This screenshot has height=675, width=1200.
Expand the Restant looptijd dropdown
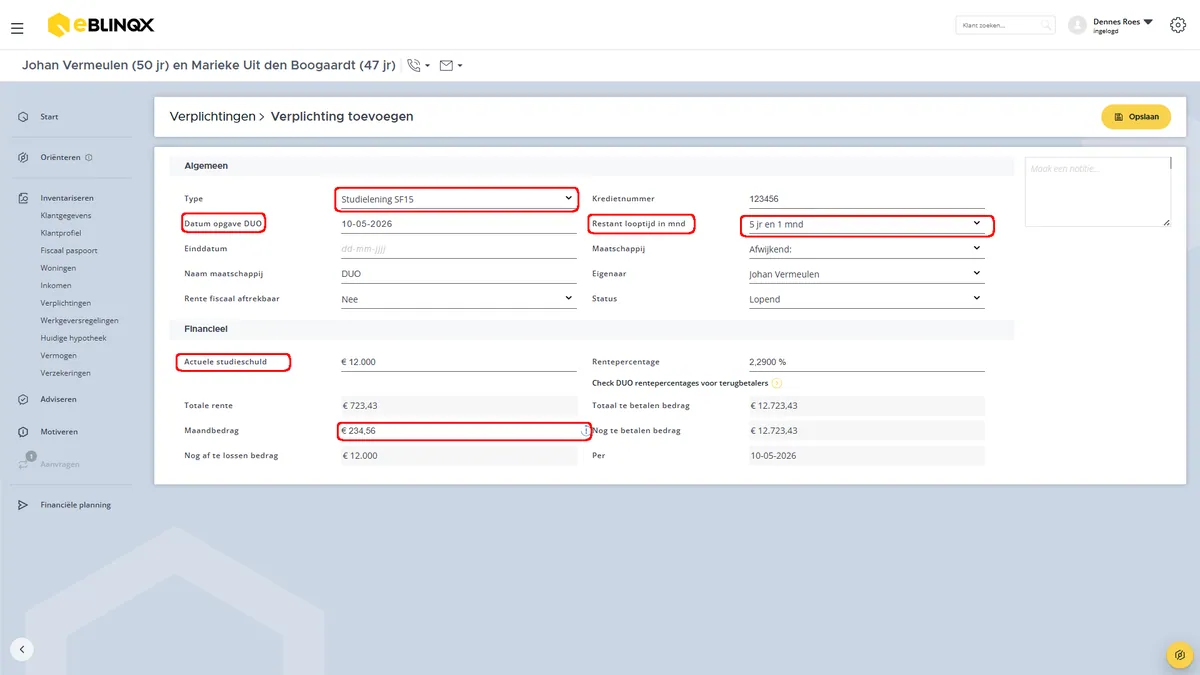866,224
